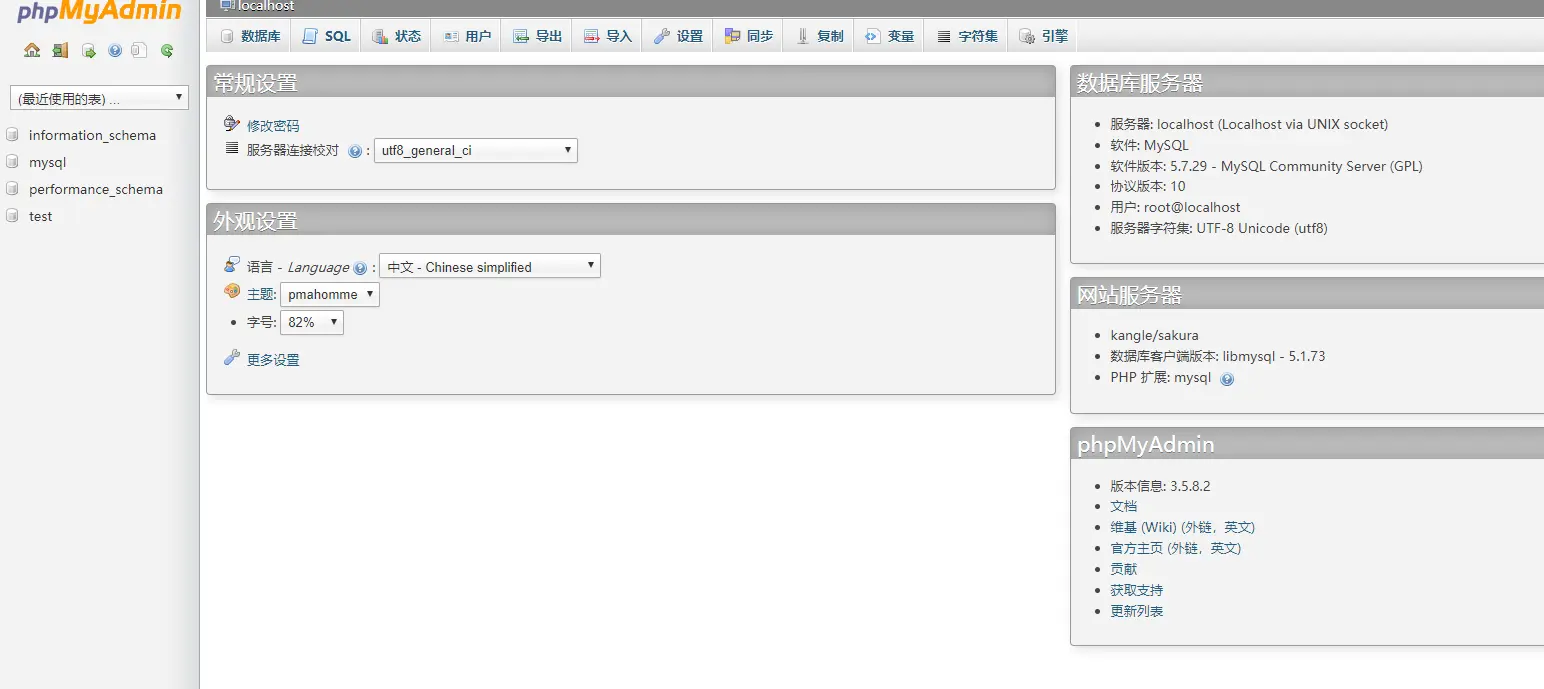
Task: Click the text 版本信息: 3.5.8.2
Action: 1160,486
